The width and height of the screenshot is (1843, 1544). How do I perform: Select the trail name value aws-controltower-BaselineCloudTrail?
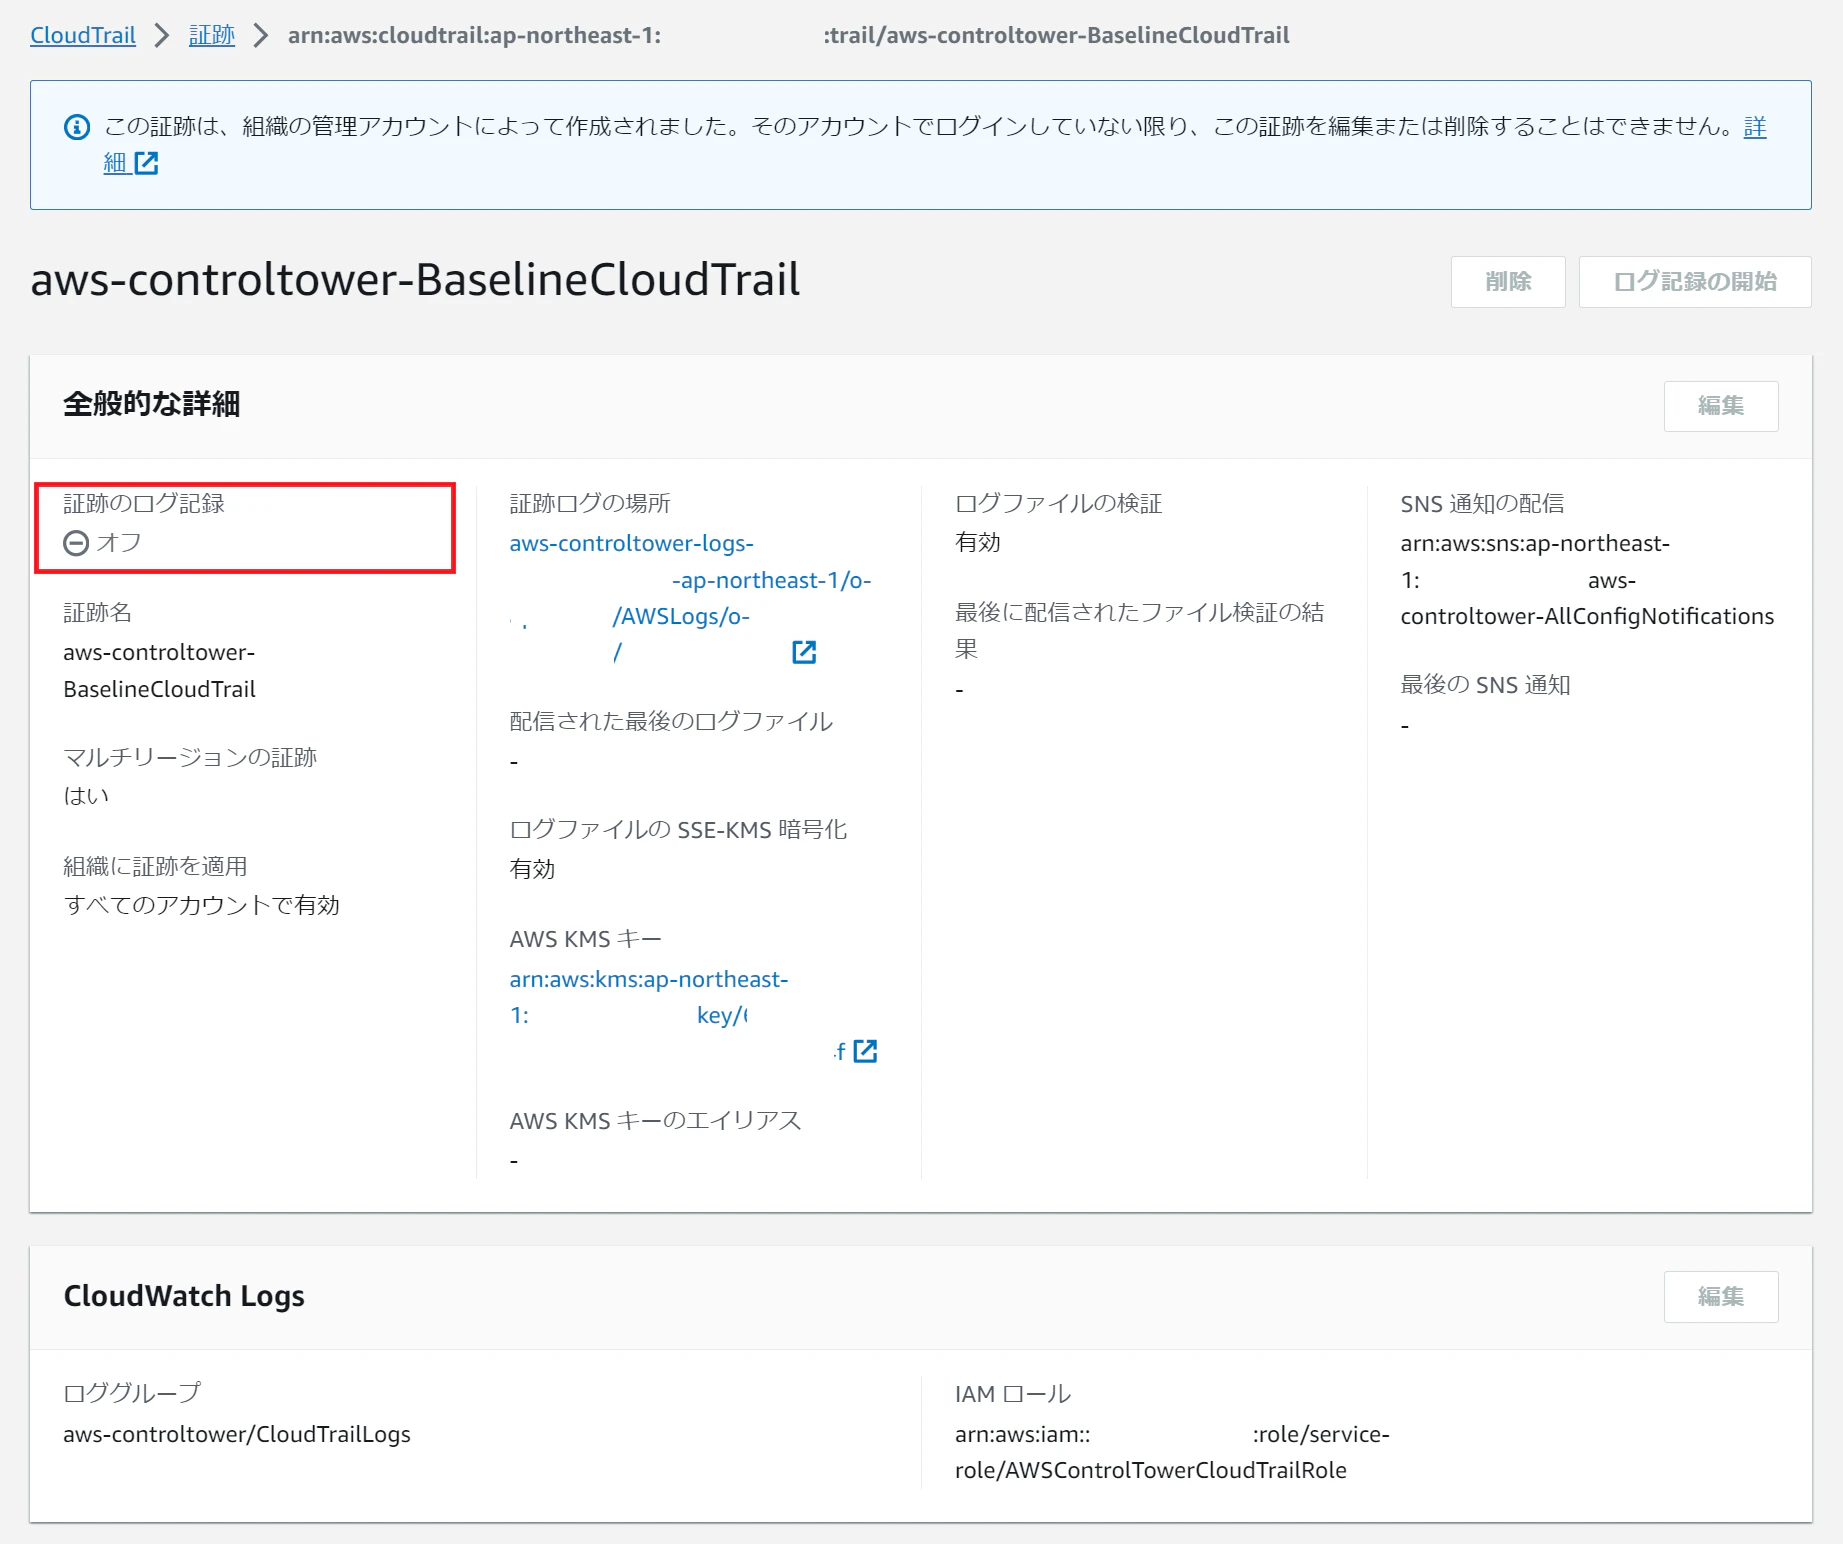[160, 671]
